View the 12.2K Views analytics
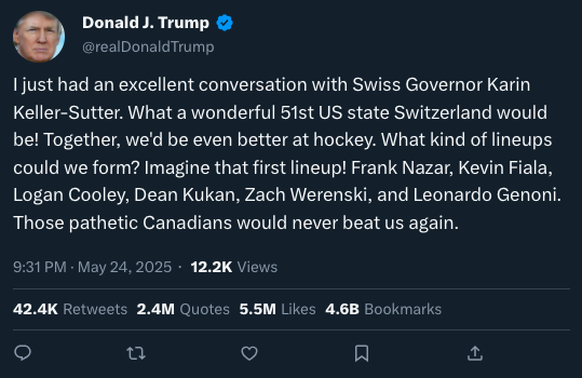582x378 pixels. click(x=234, y=267)
